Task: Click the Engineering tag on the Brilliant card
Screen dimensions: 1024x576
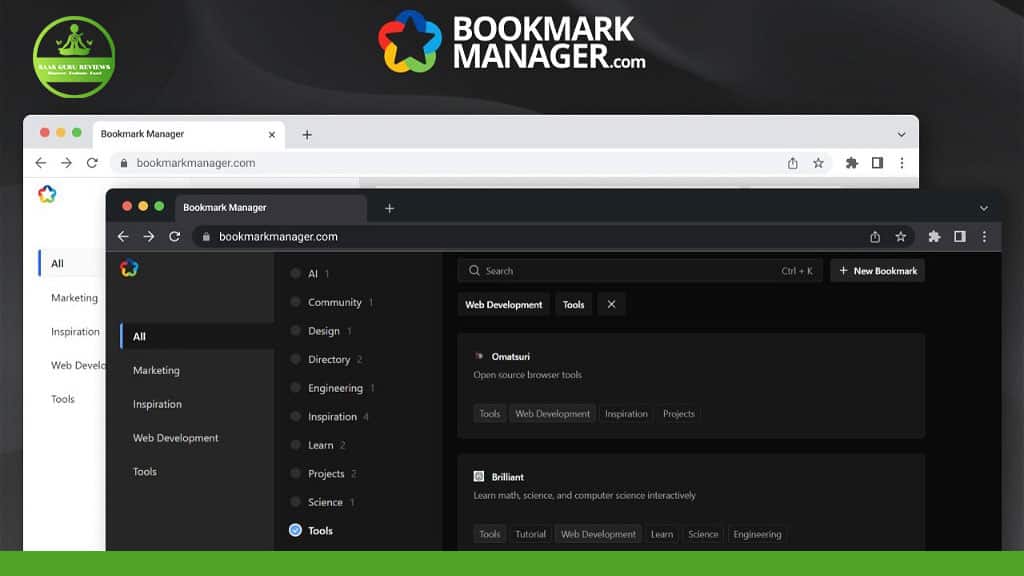Action: (757, 534)
